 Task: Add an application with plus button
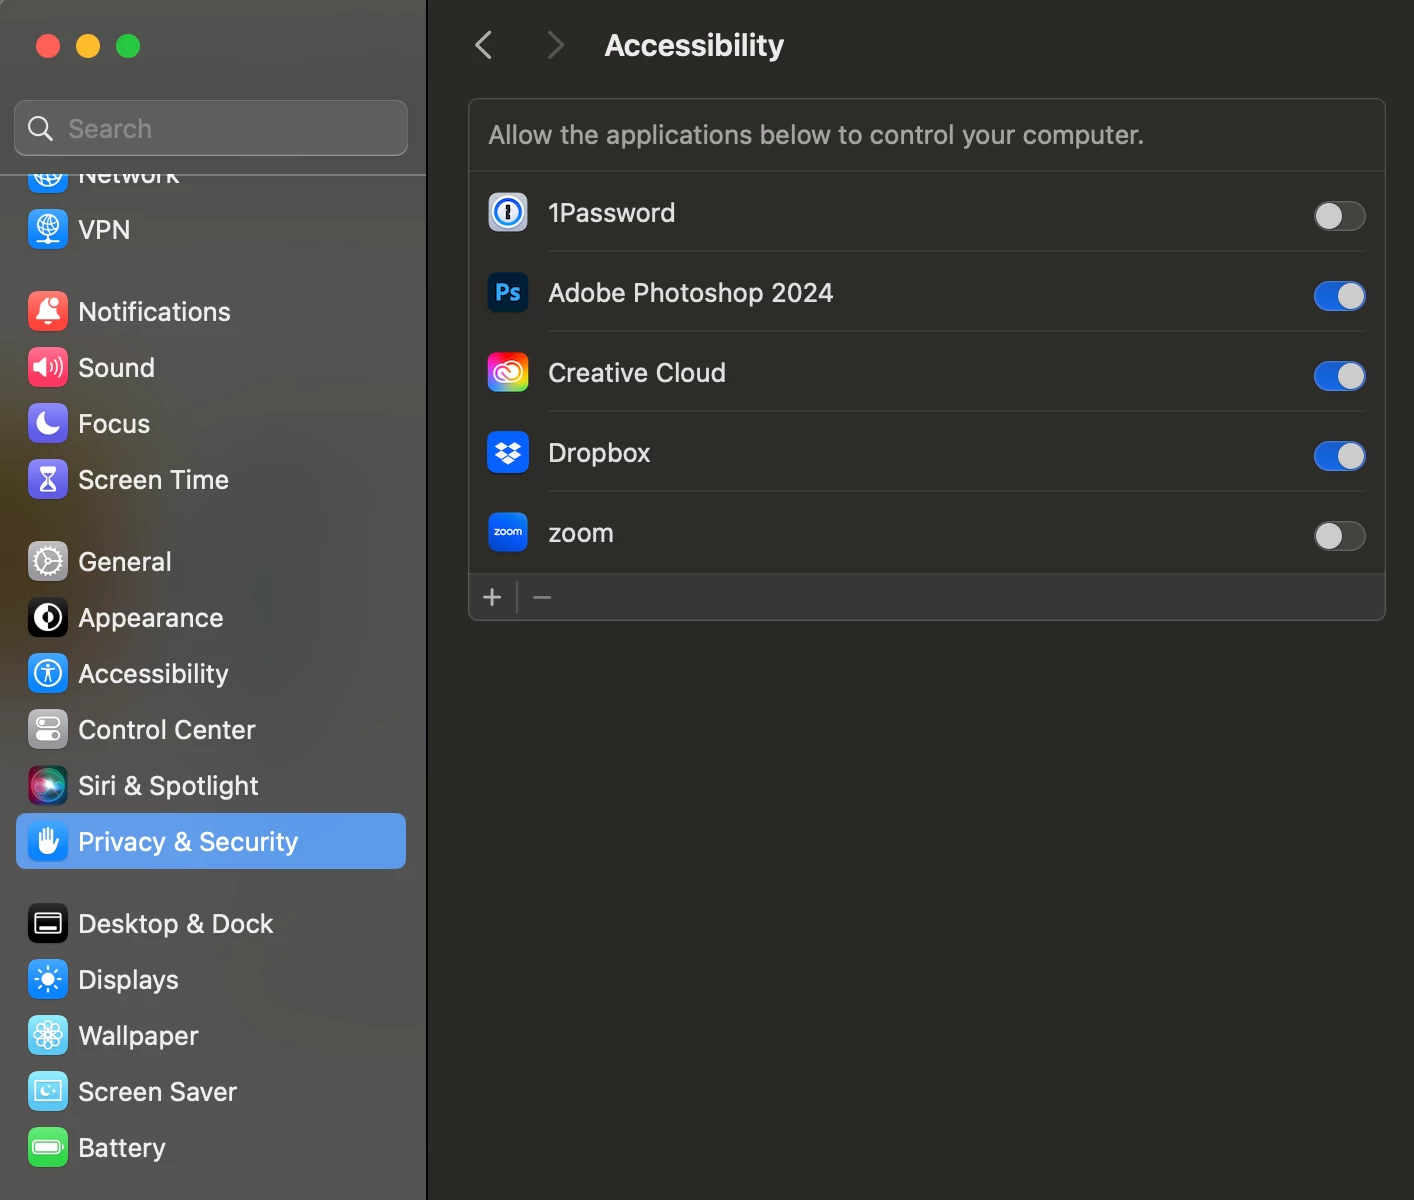coord(492,597)
